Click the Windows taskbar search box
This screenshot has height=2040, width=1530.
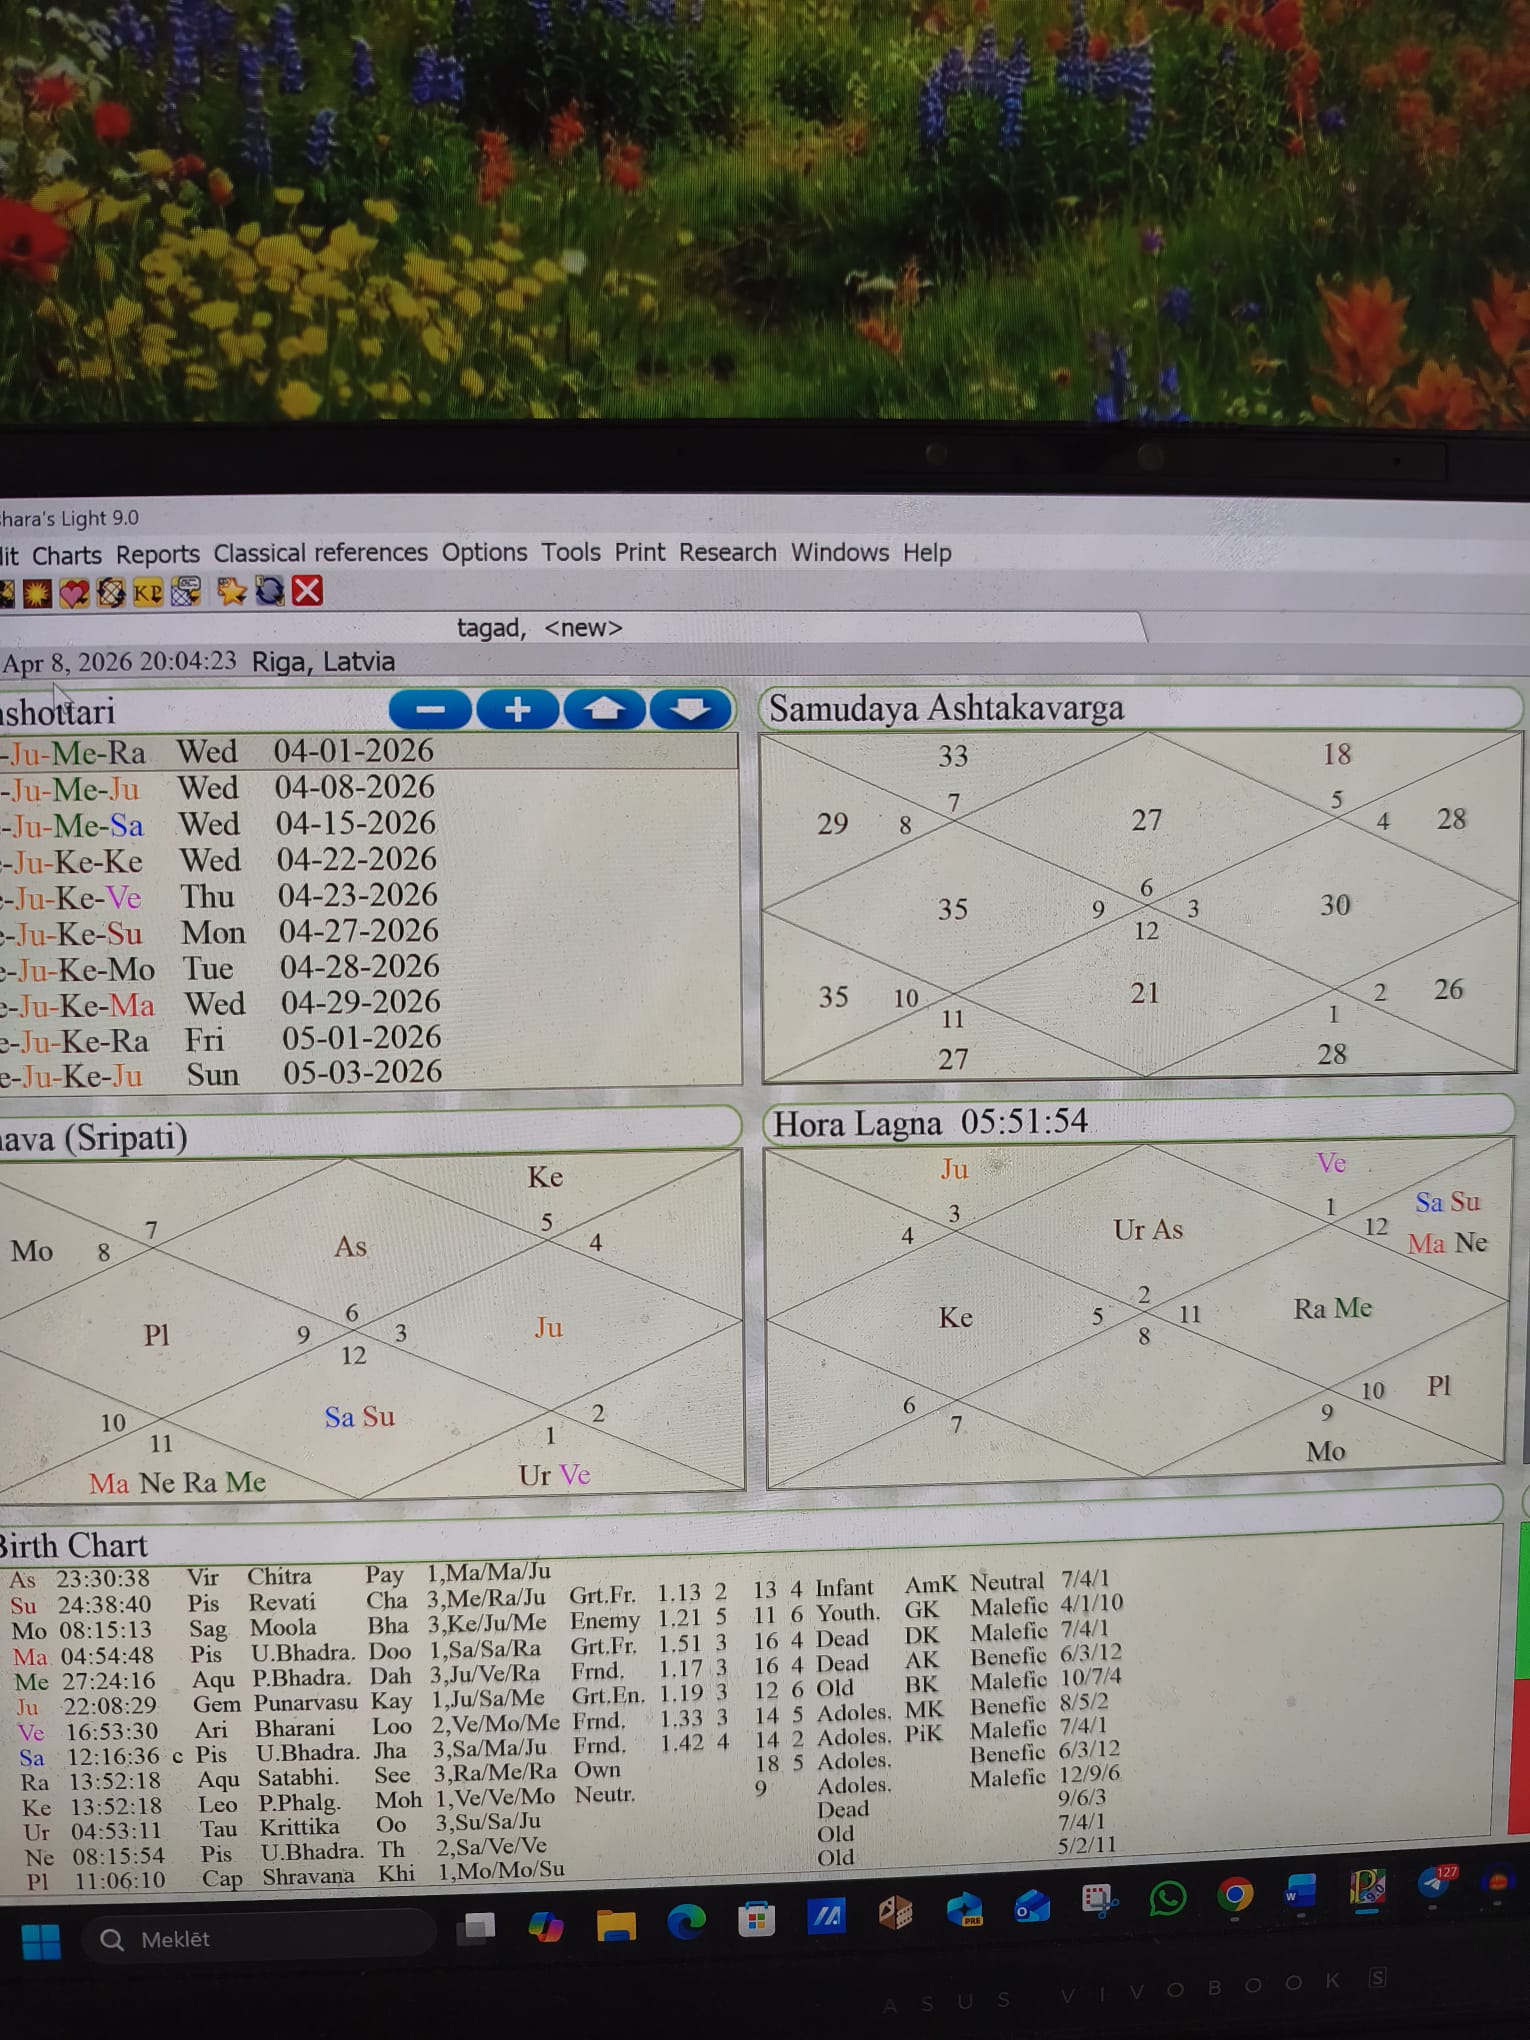coord(260,1940)
